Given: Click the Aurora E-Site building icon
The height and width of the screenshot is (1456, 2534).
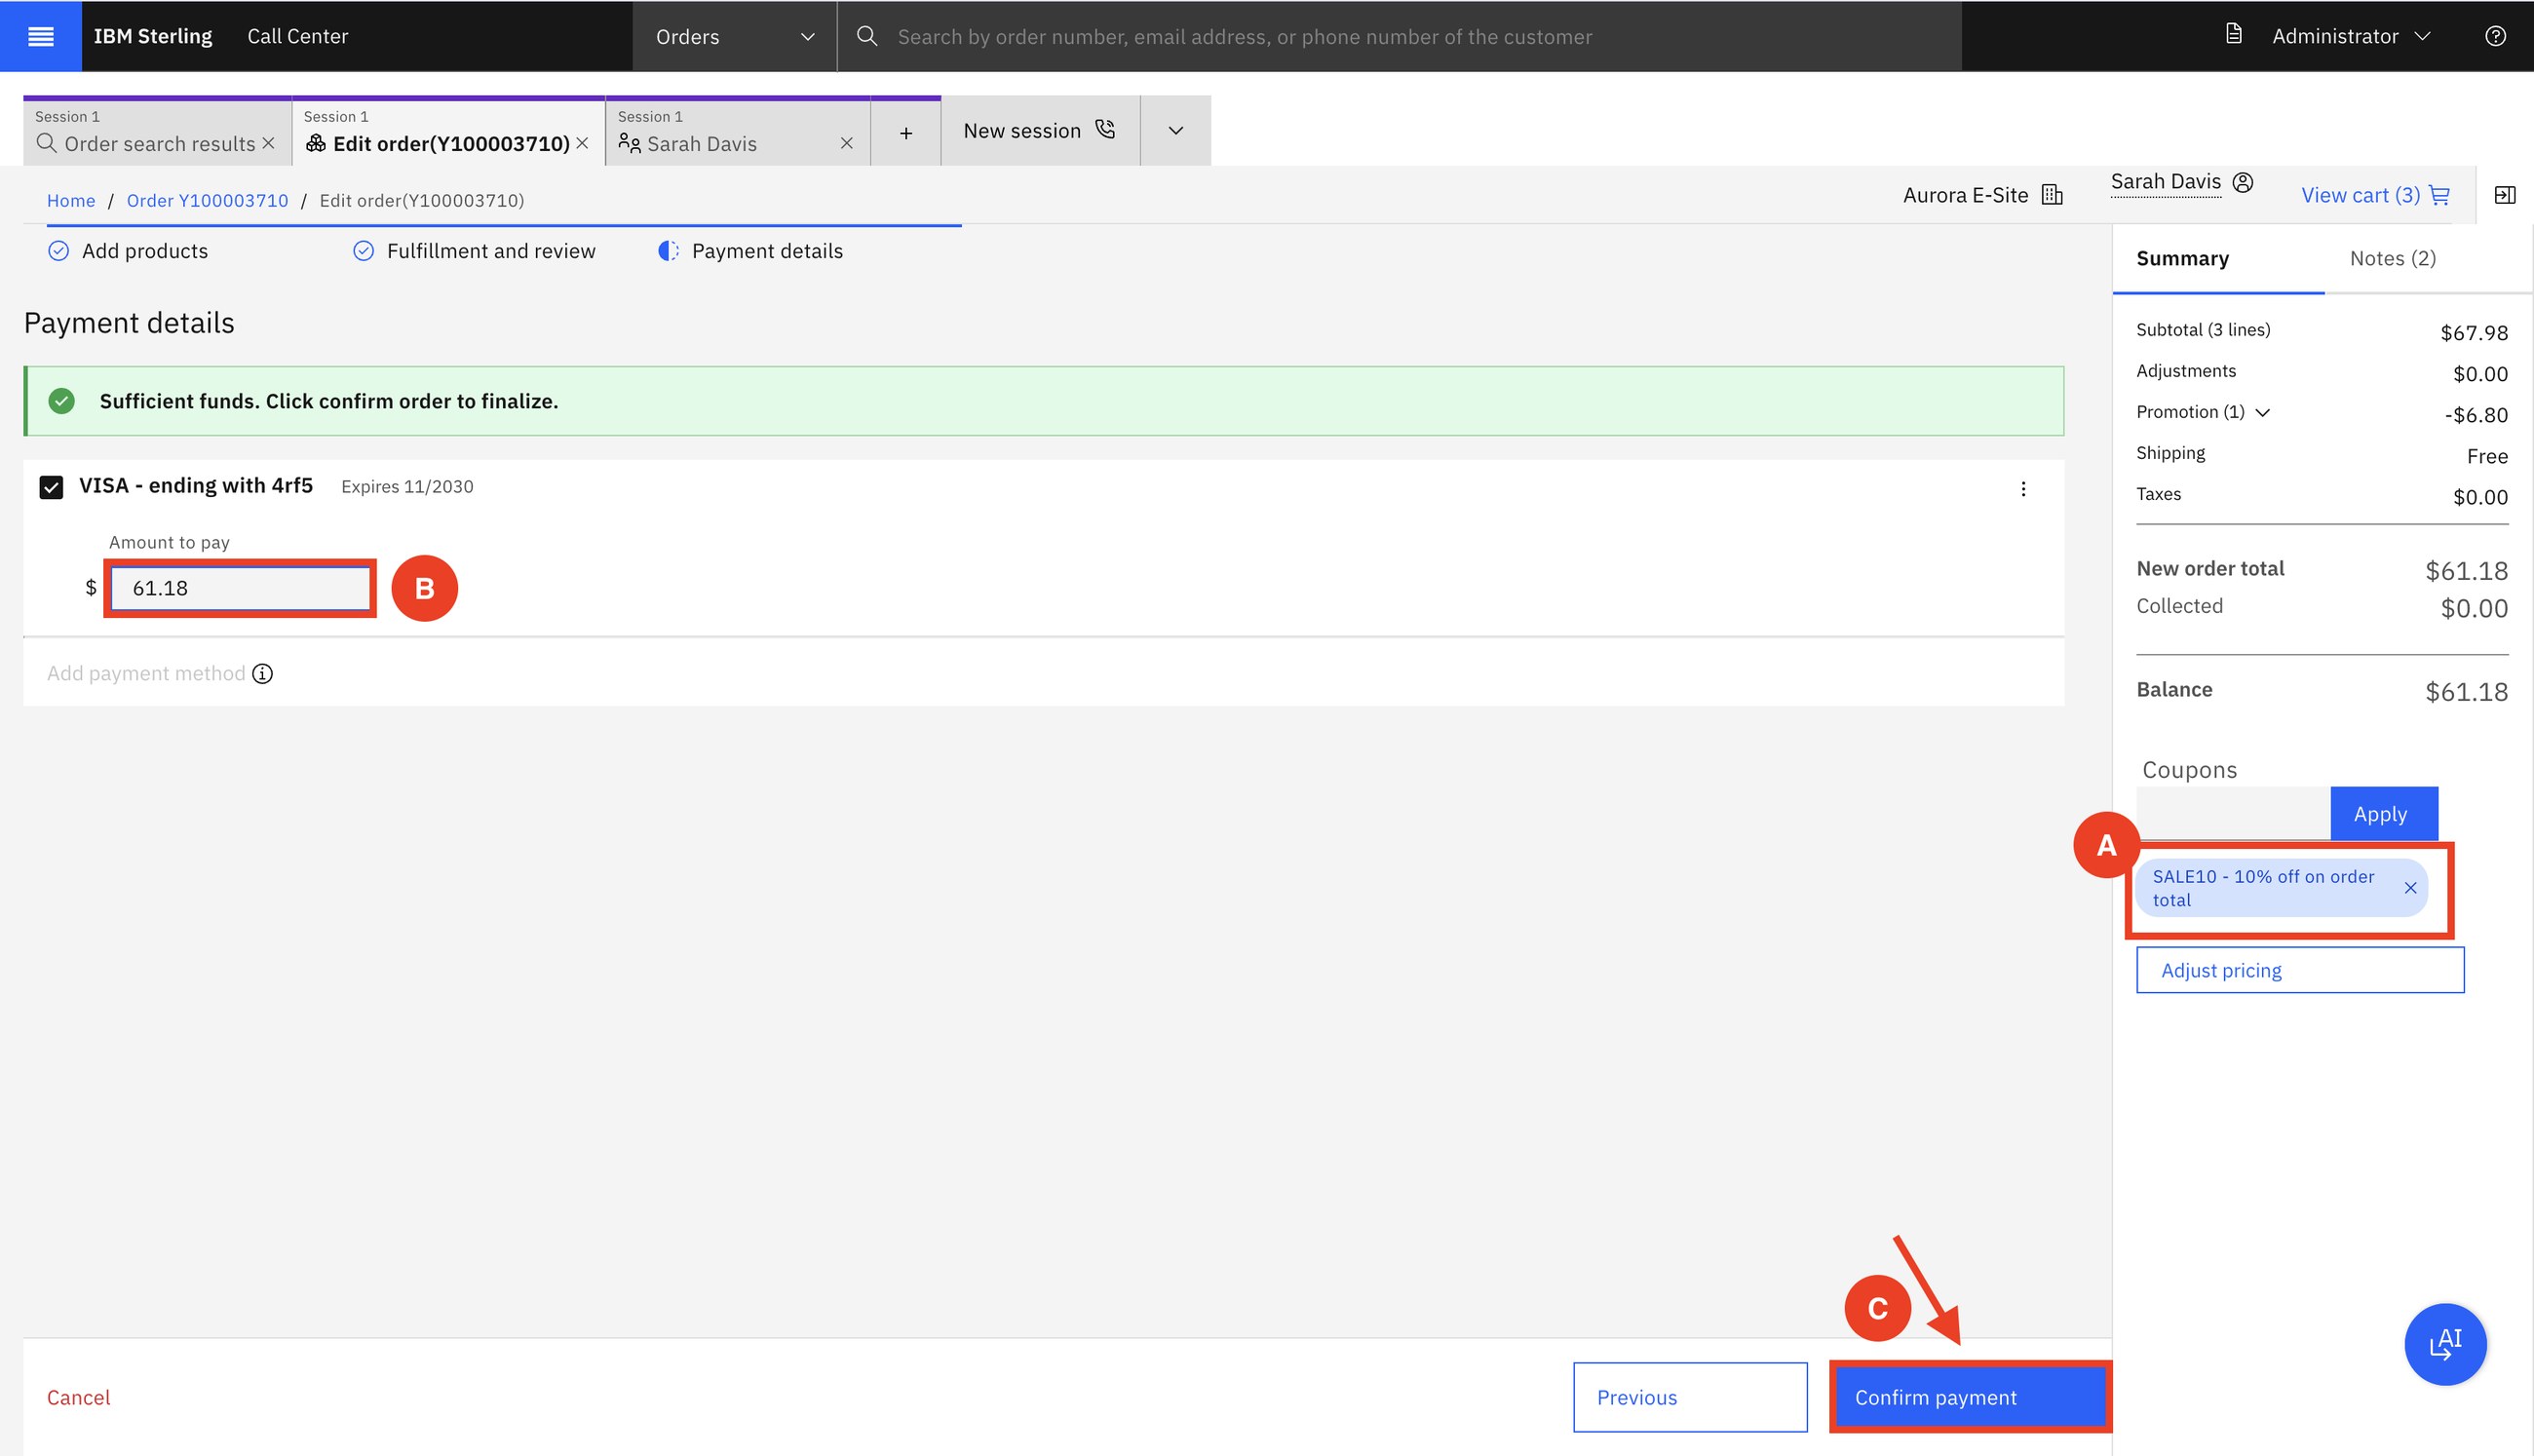Looking at the screenshot, I should coord(2052,195).
